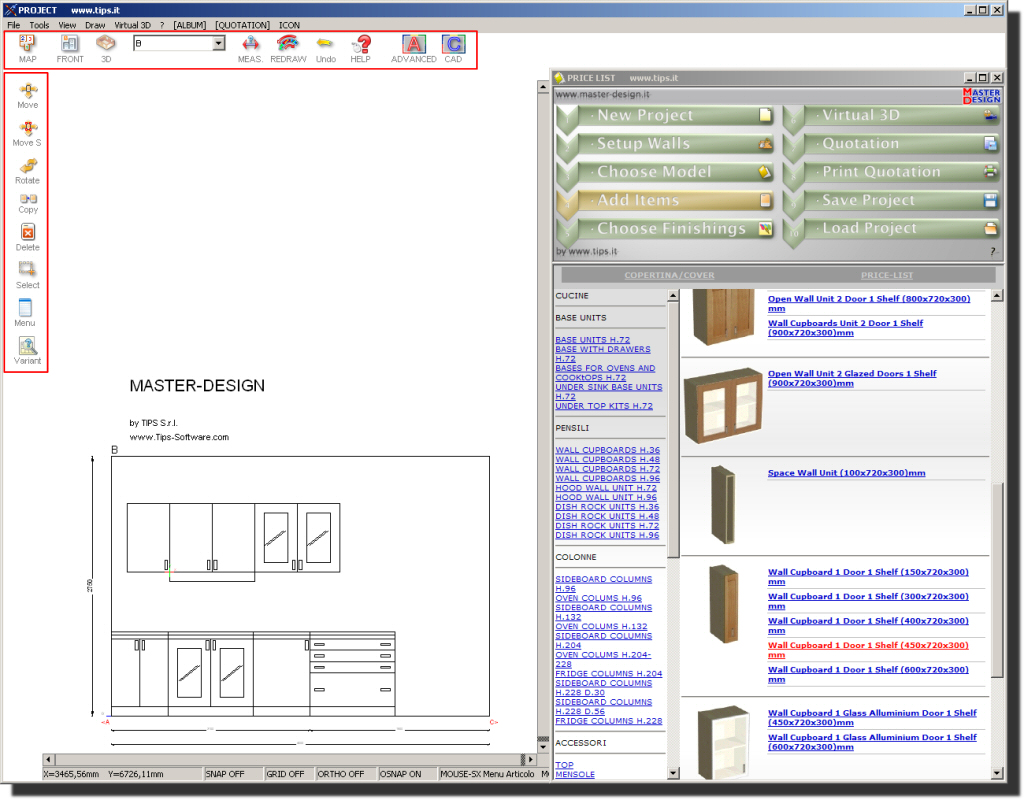The height and width of the screenshot is (800, 1024).
Task: Select Space Wall Unit (100x720x300)mm link
Action: click(x=846, y=473)
